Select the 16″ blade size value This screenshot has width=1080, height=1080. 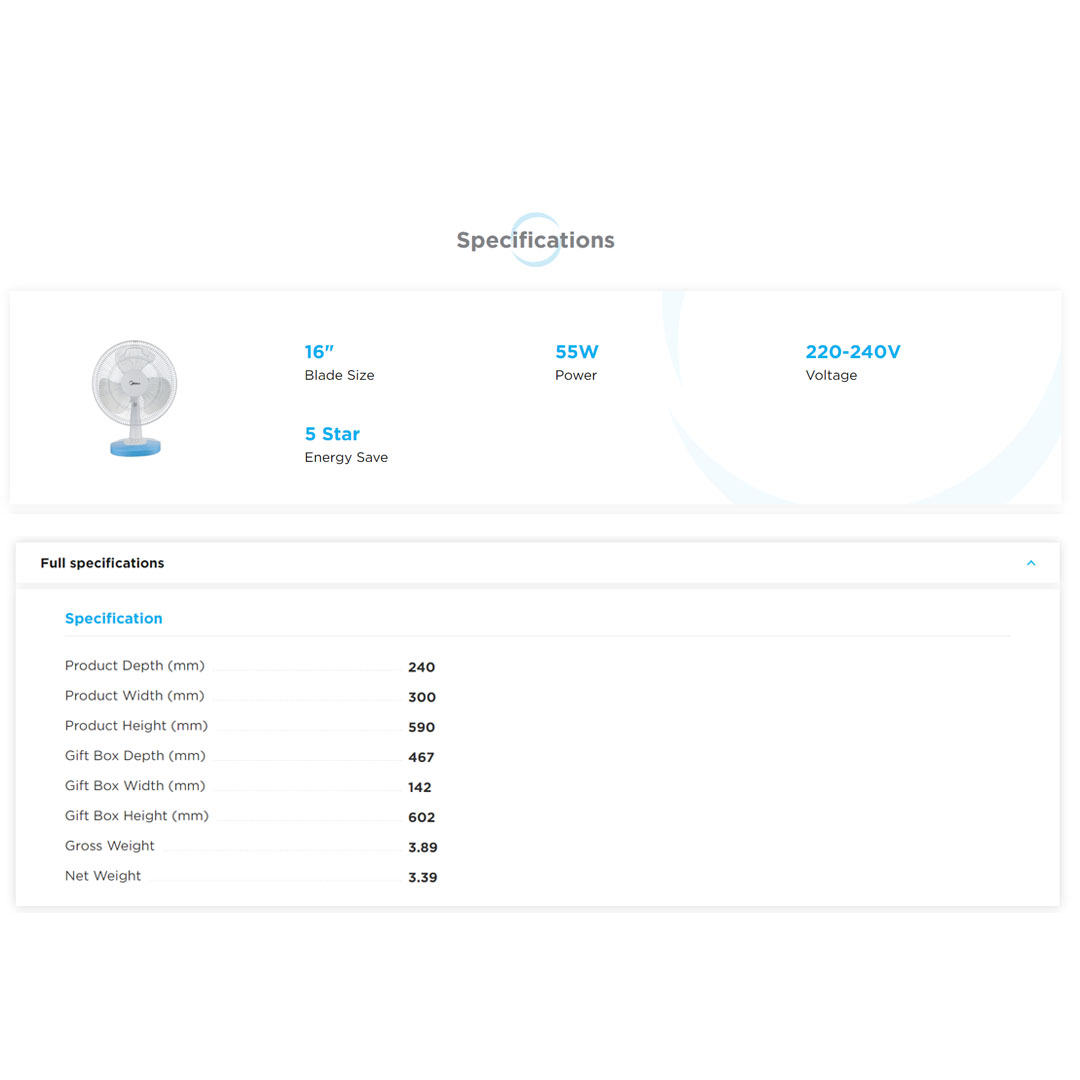(x=319, y=352)
